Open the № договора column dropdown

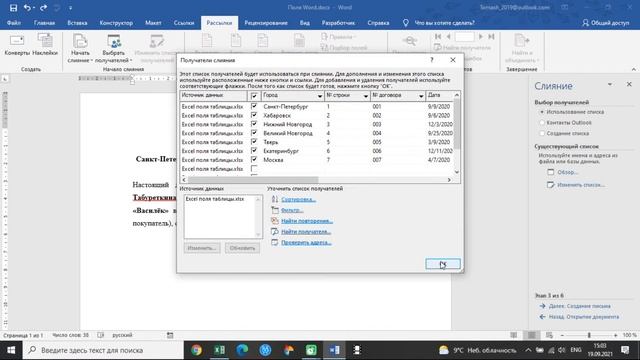tap(421, 96)
